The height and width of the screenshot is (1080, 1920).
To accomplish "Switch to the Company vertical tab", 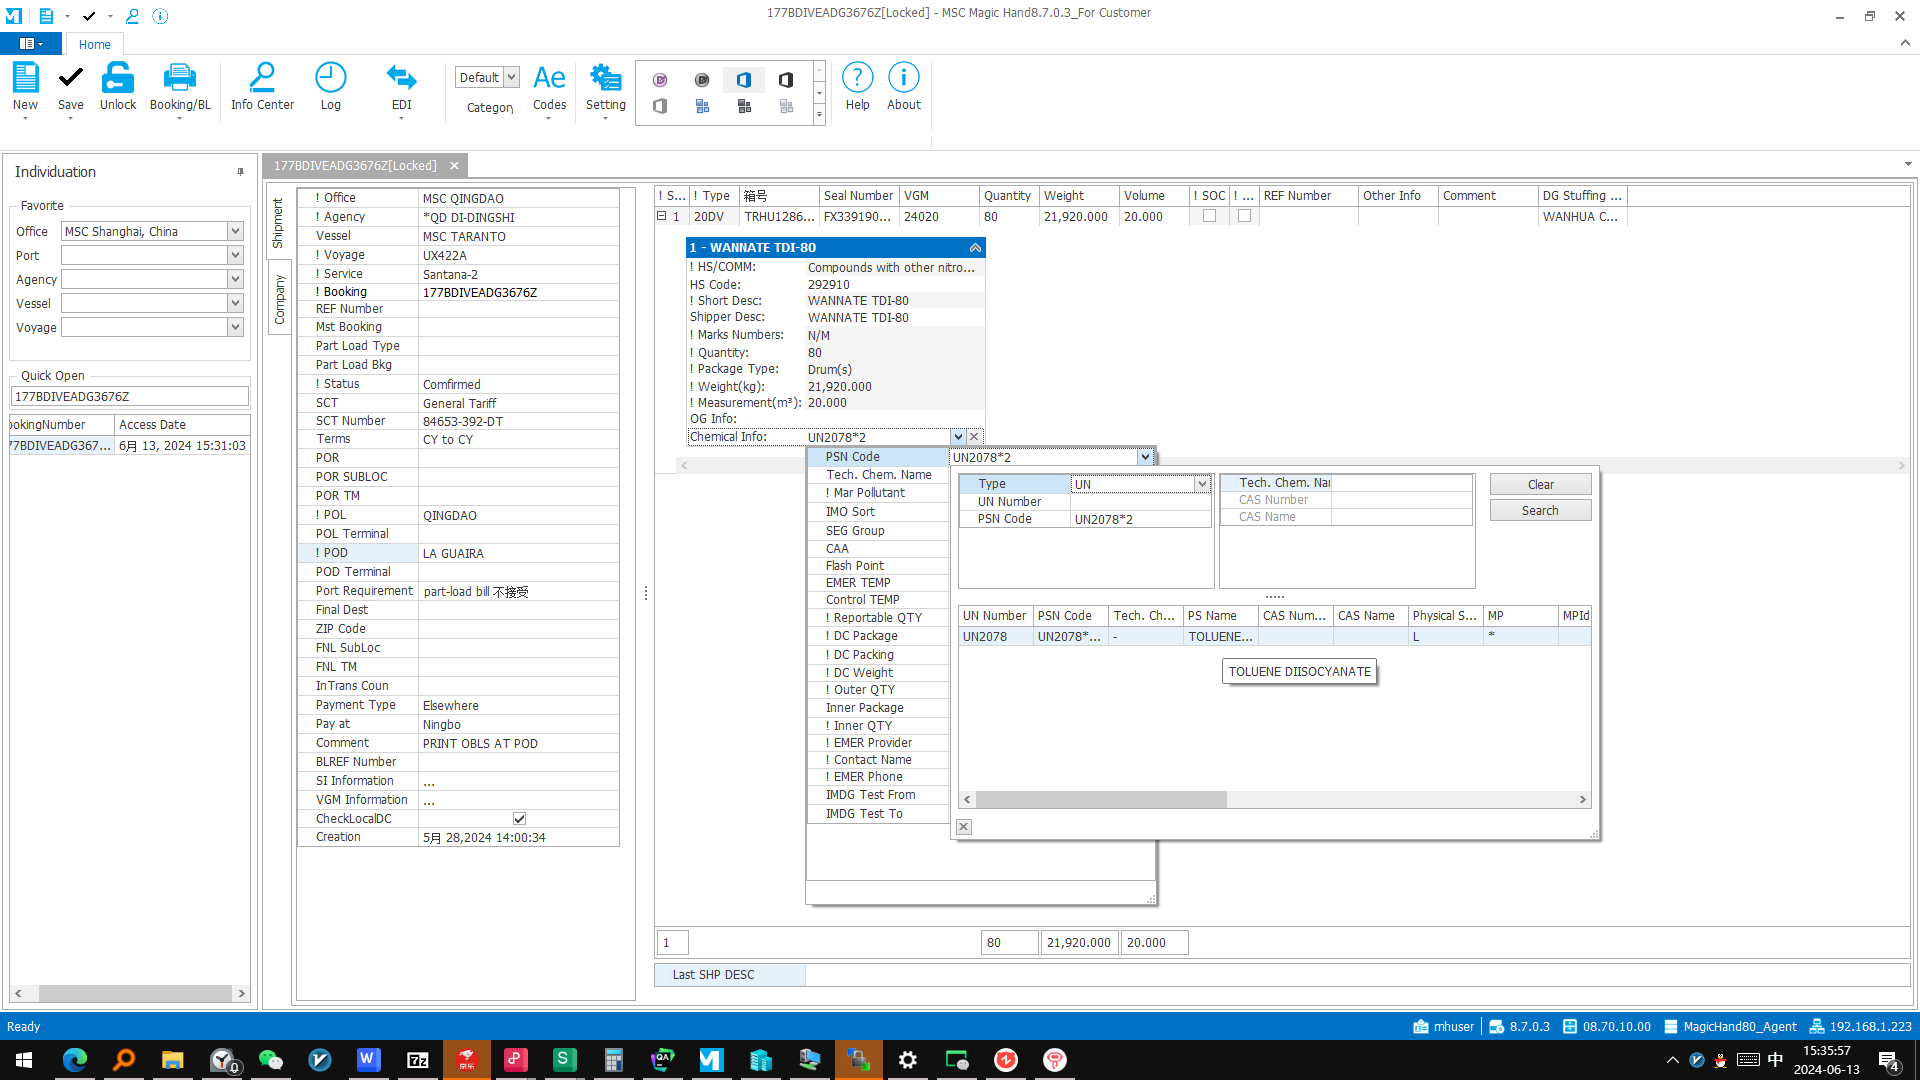I will (279, 299).
